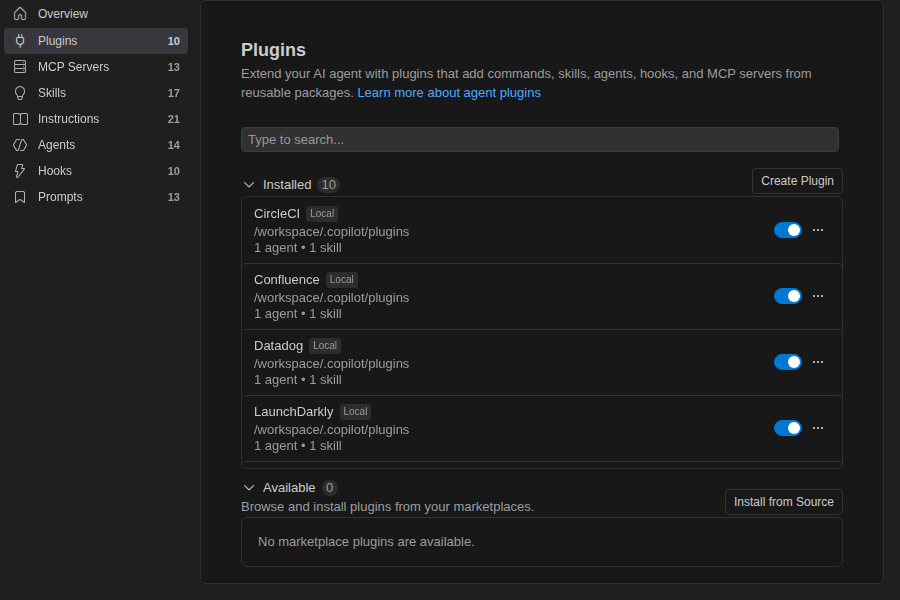This screenshot has width=900, height=600.
Task: Click the Local badge next to Datadog
Action: 325,346
